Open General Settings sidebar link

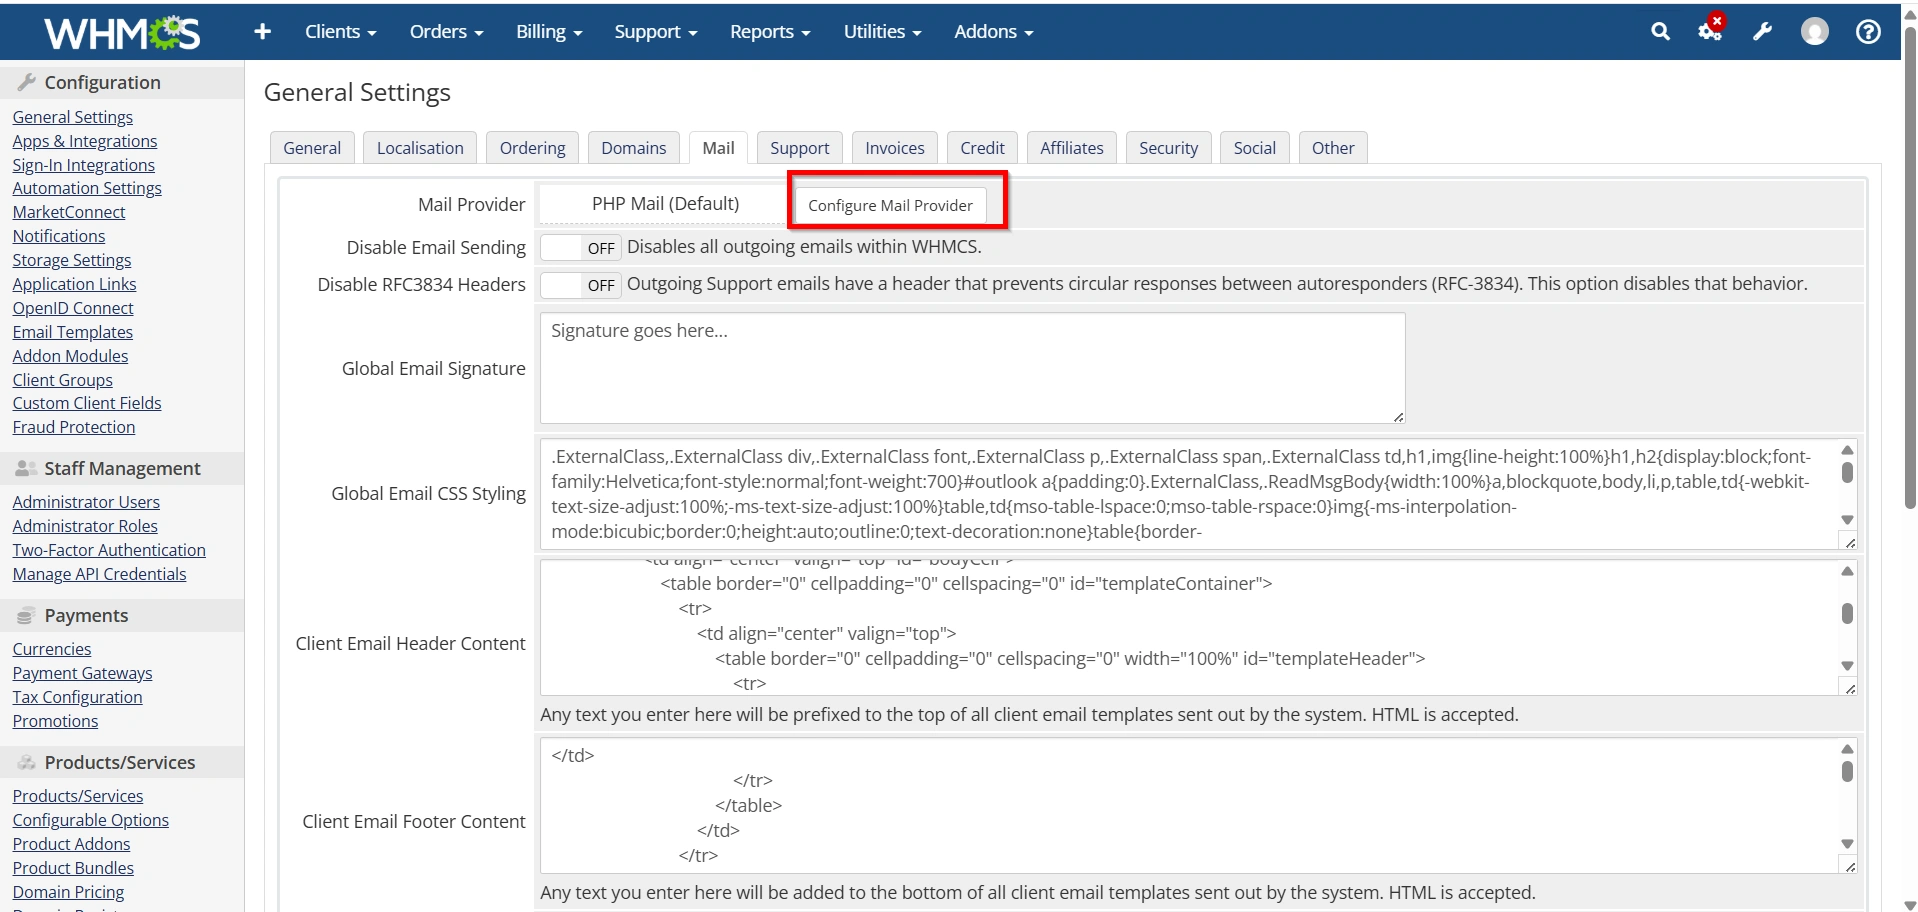pyautogui.click(x=73, y=117)
